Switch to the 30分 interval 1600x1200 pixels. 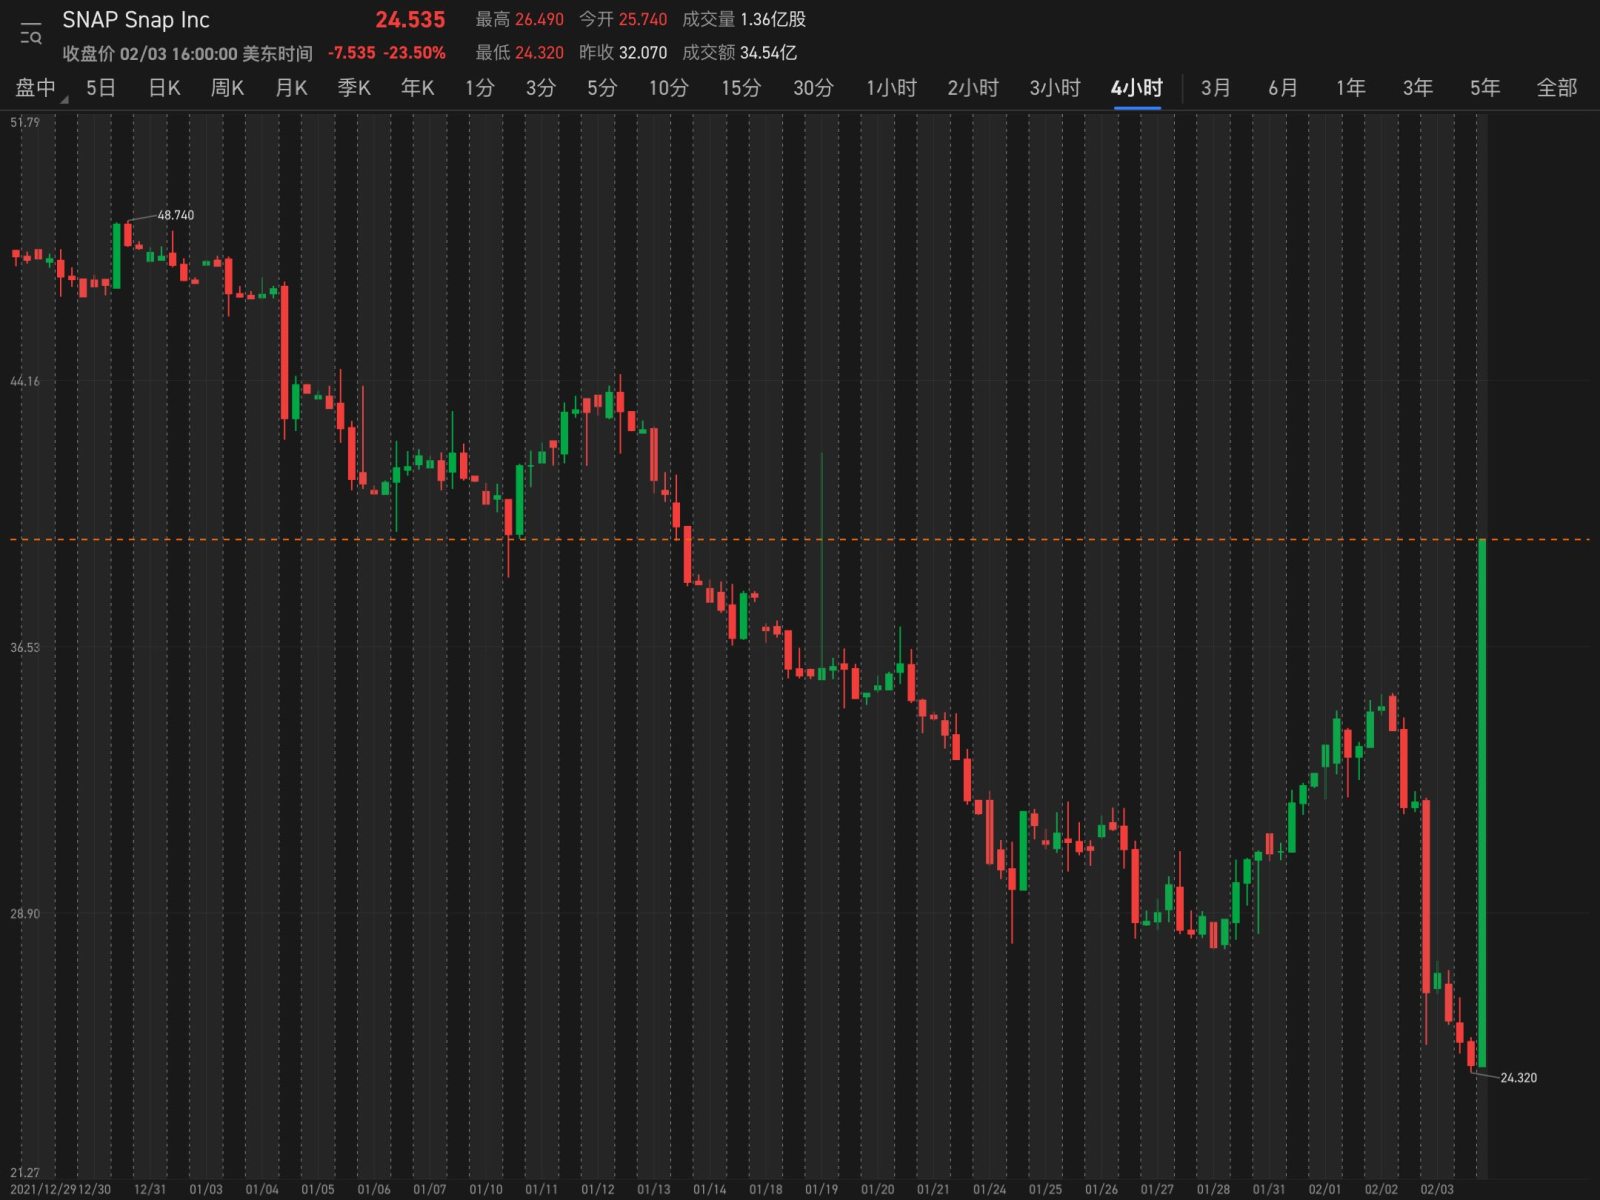[x=813, y=88]
